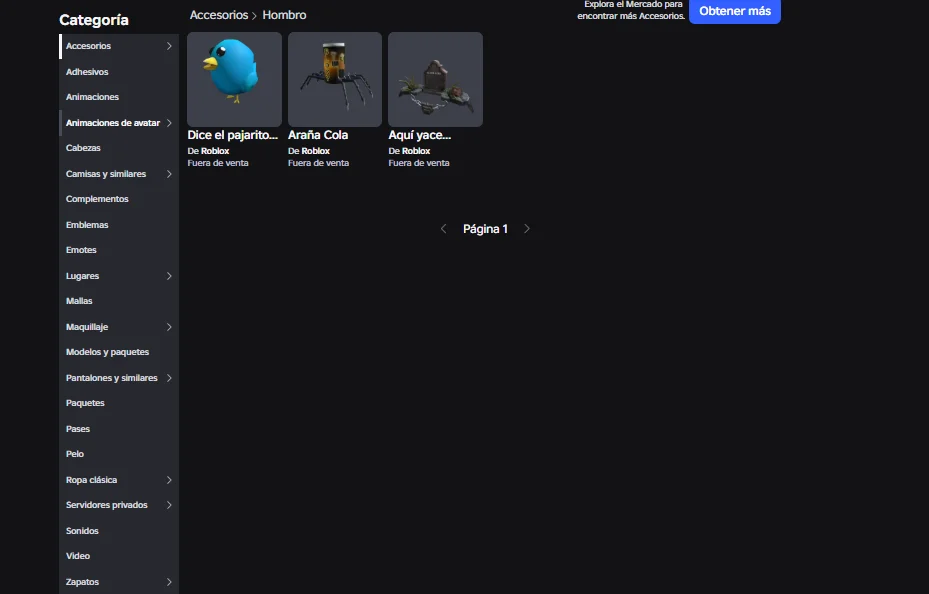Expand the Servidores privados chevron
The image size is (929, 594).
tap(169, 505)
